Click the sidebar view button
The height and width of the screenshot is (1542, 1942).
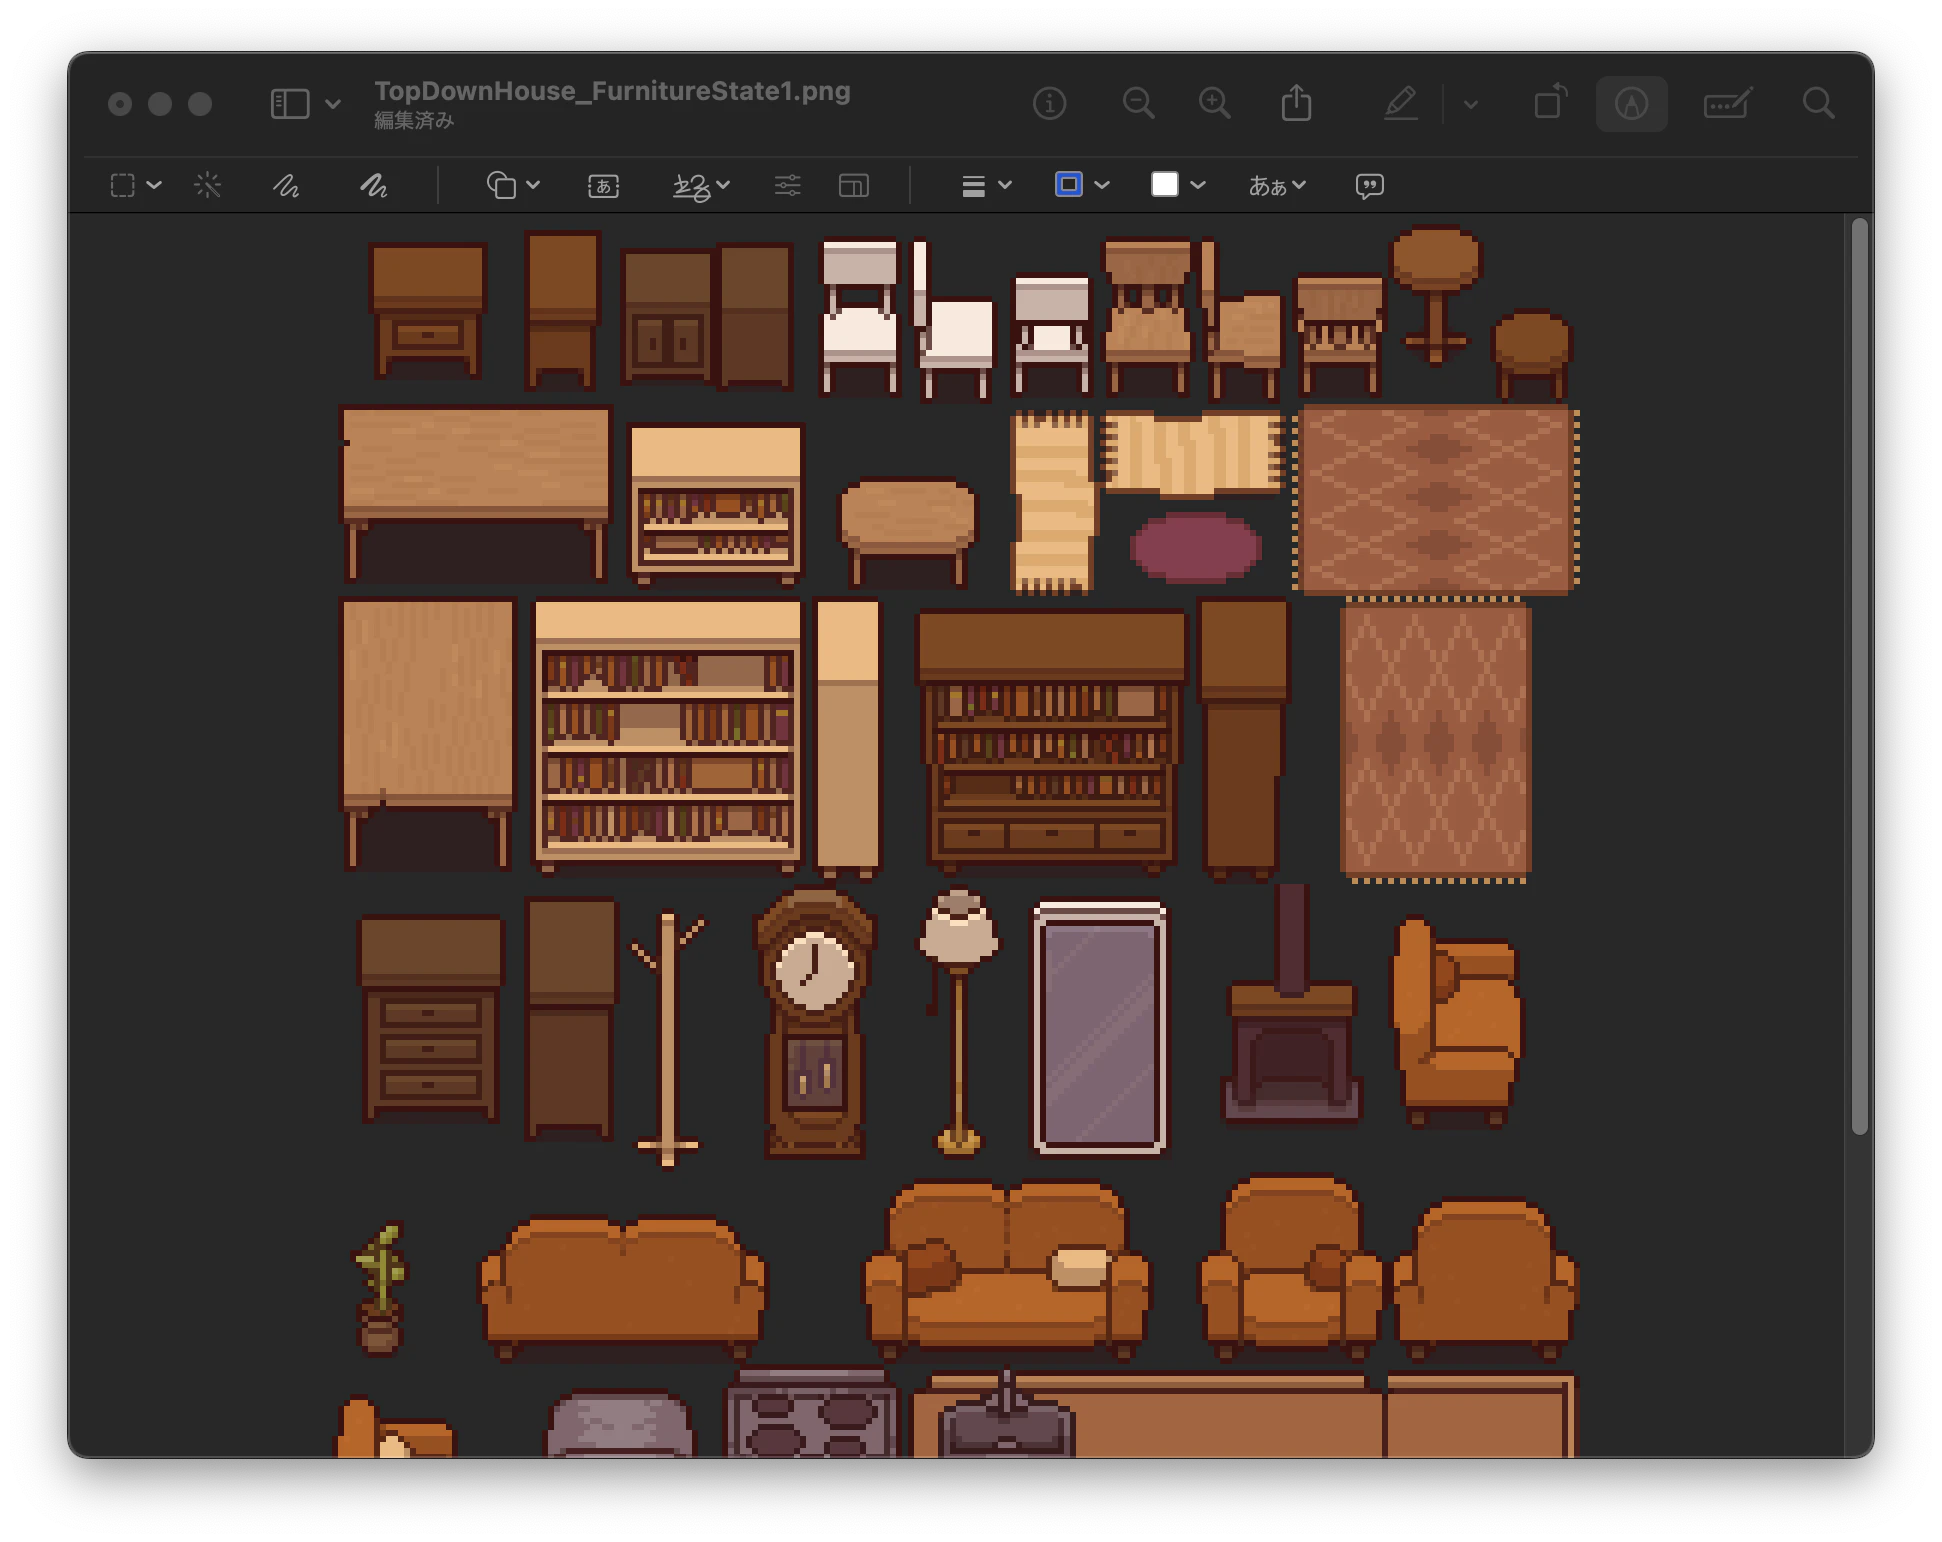(290, 104)
